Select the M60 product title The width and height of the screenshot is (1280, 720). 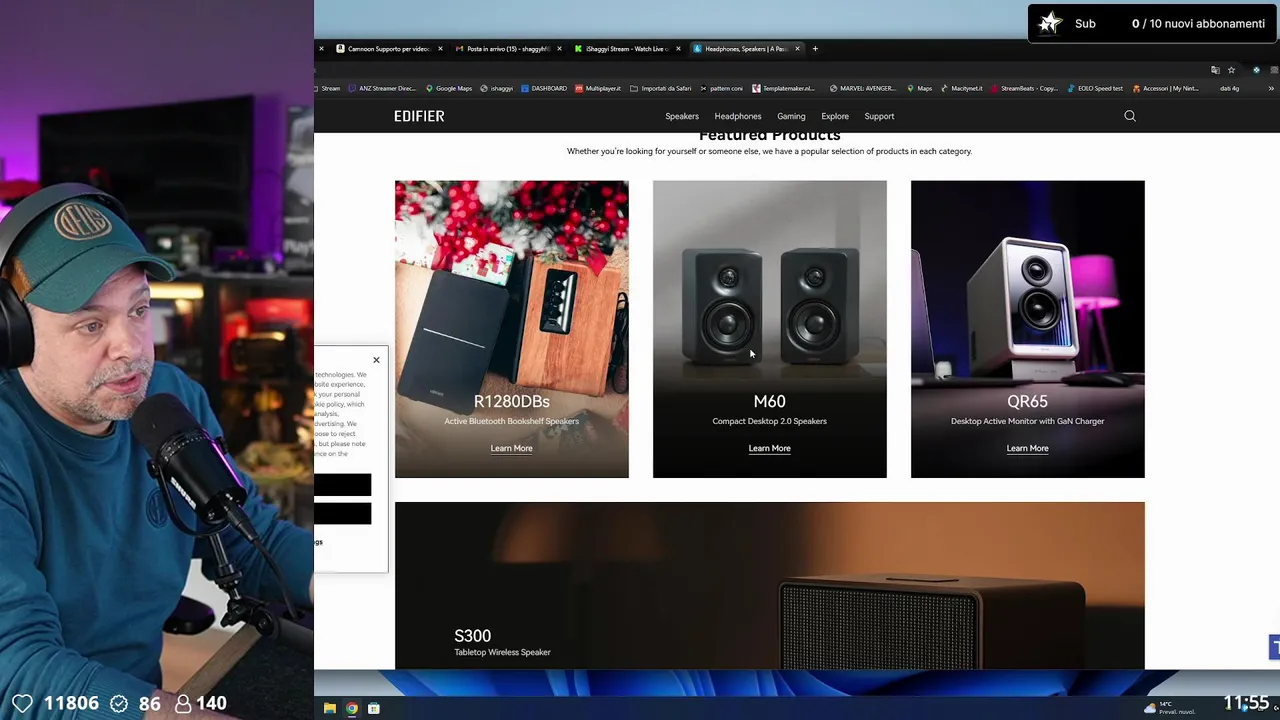pos(769,401)
